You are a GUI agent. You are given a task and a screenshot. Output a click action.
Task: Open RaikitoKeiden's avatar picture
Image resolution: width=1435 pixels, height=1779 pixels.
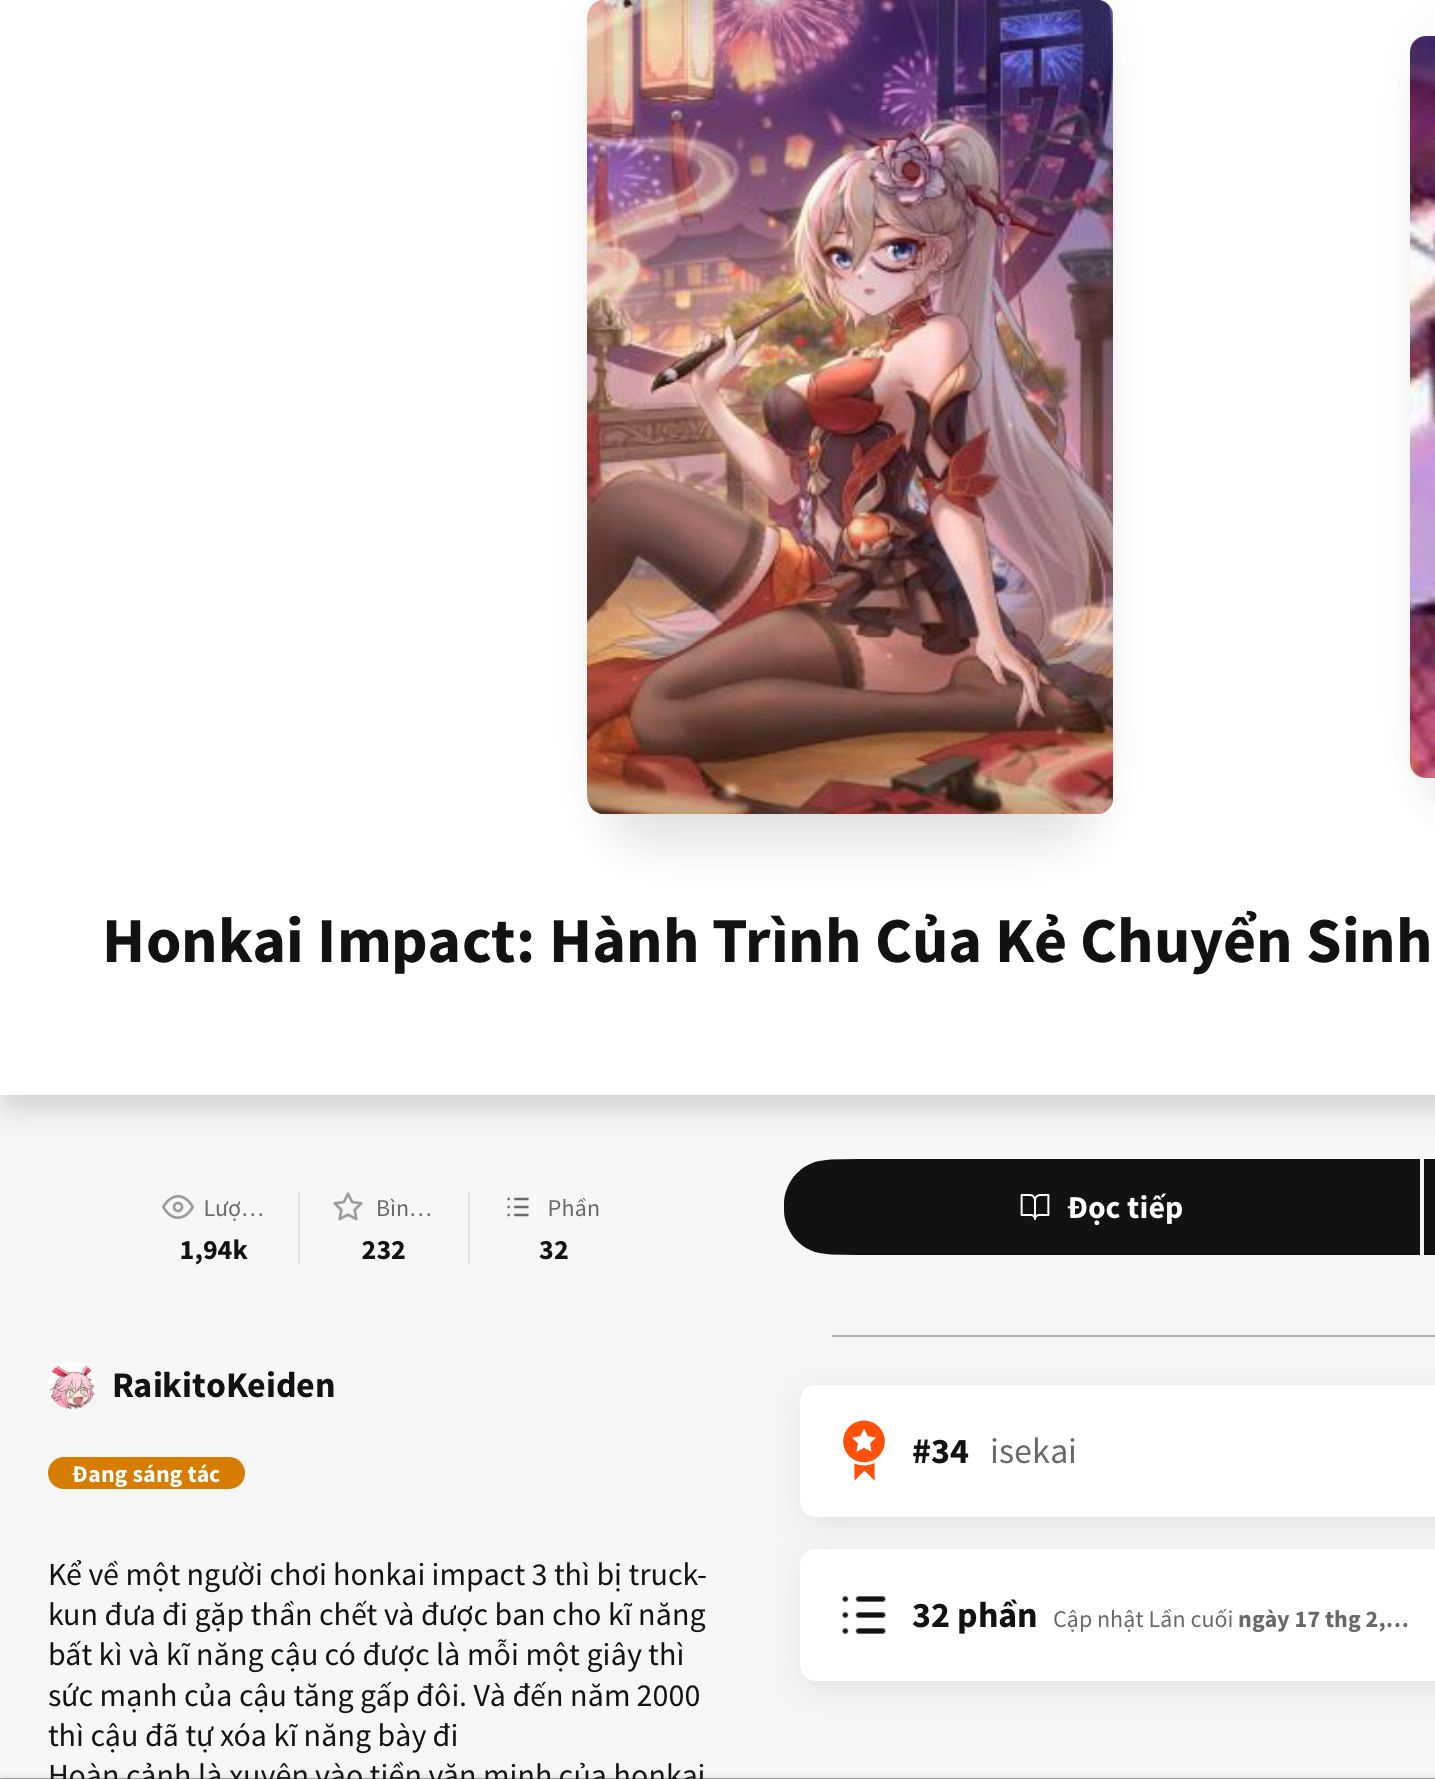click(x=72, y=1386)
